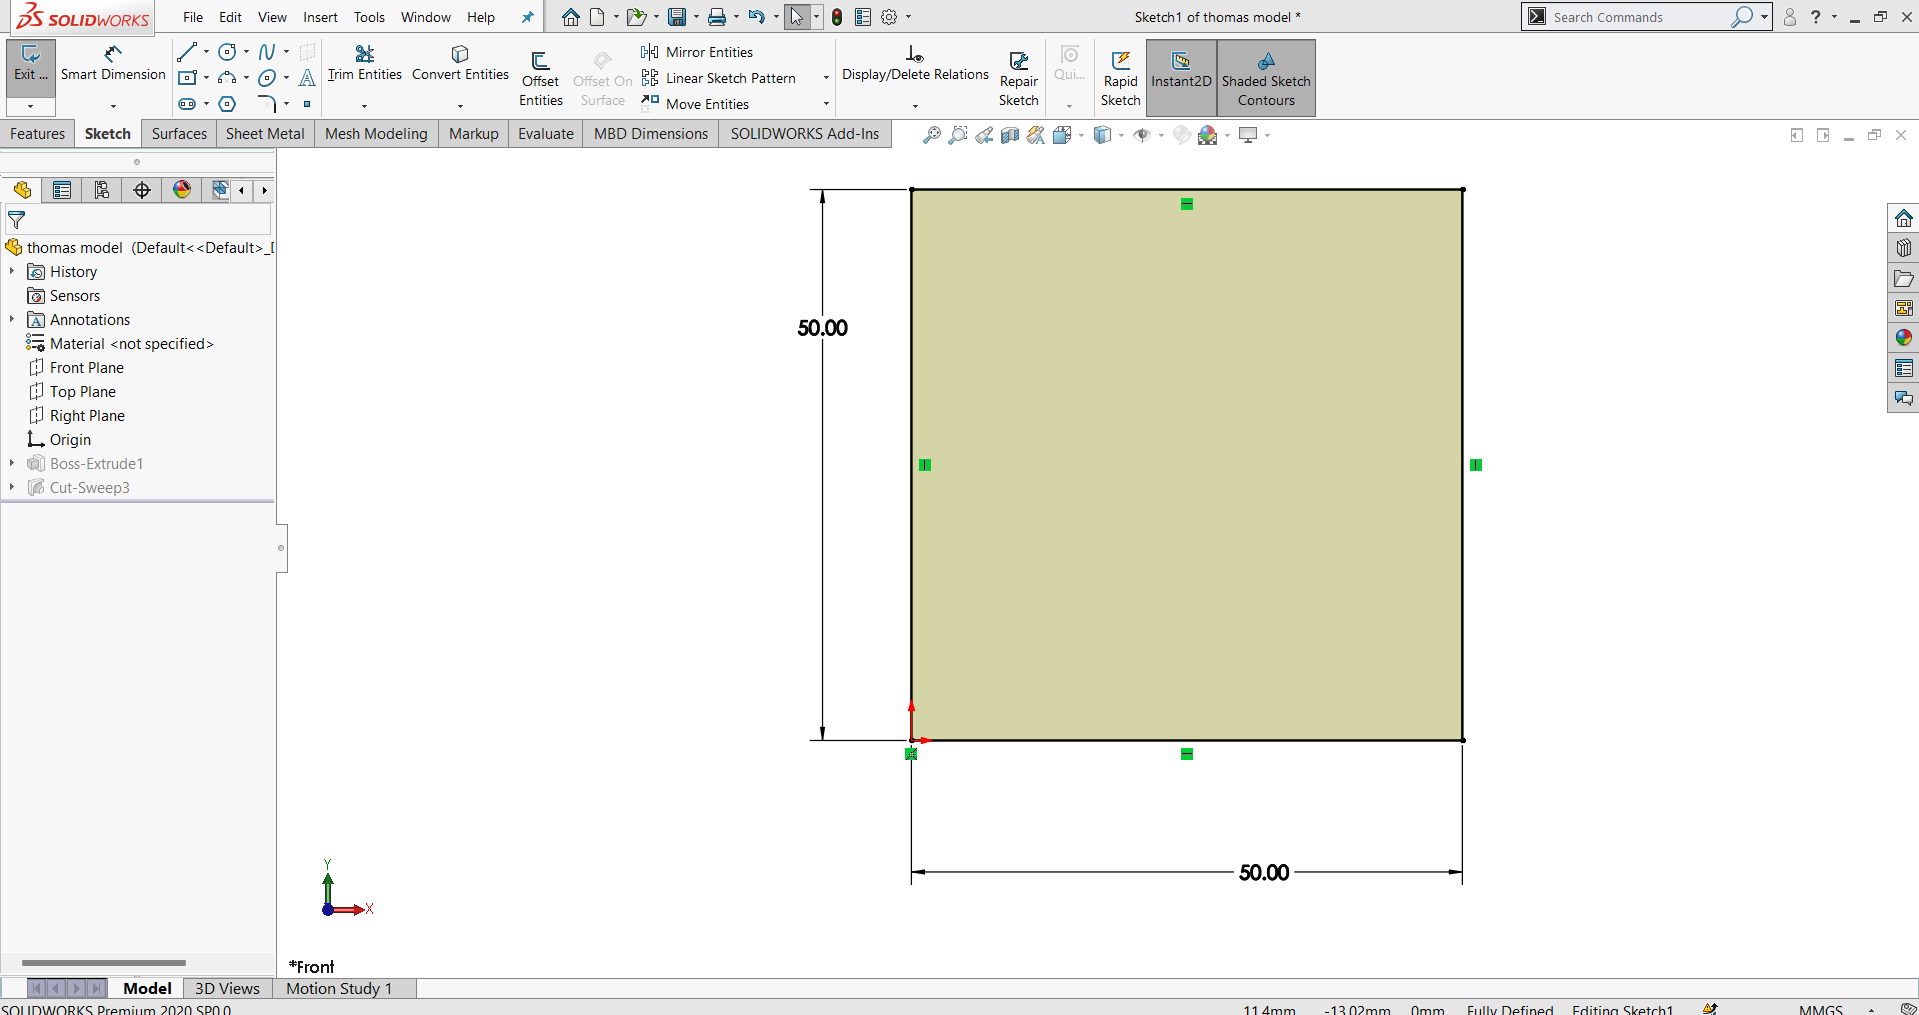This screenshot has width=1919, height=1015.
Task: Expand the Boss-Extrude1 feature node
Action: click(12, 464)
